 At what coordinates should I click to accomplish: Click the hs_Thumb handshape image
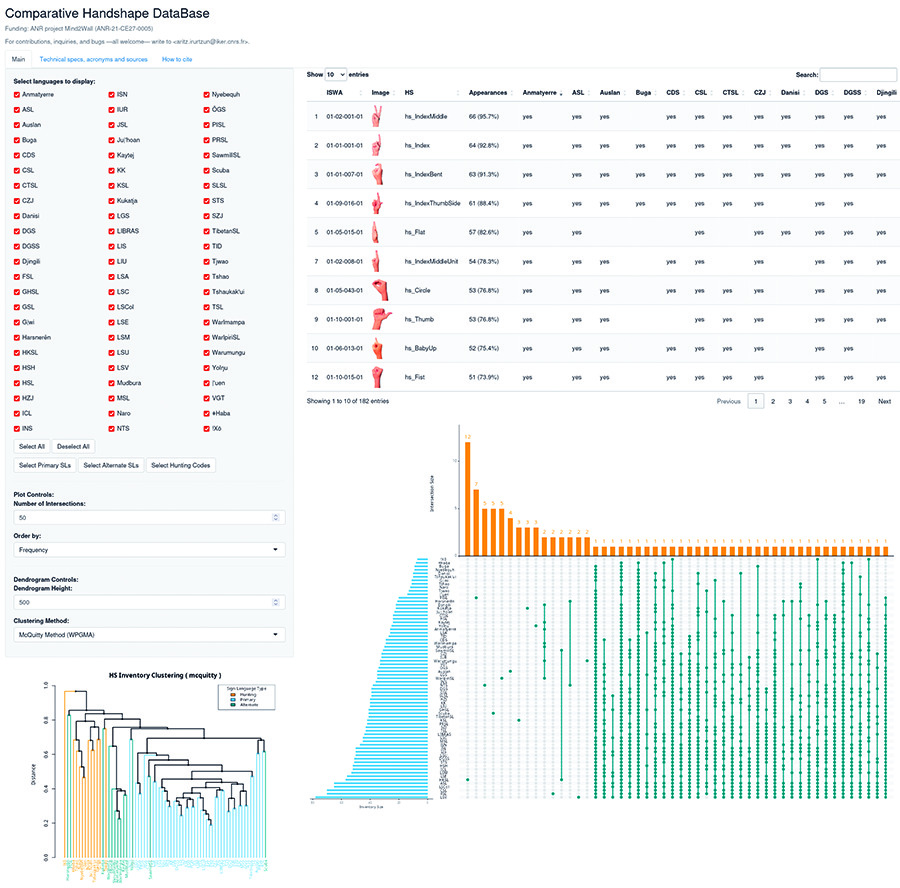click(x=379, y=320)
